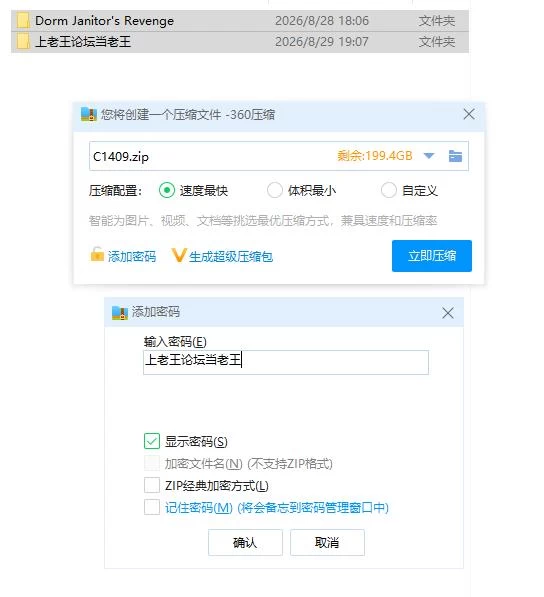Select the Dorm Janitor's Revenge folder icon
Screen dimensions: 544x597
tap(23, 21)
